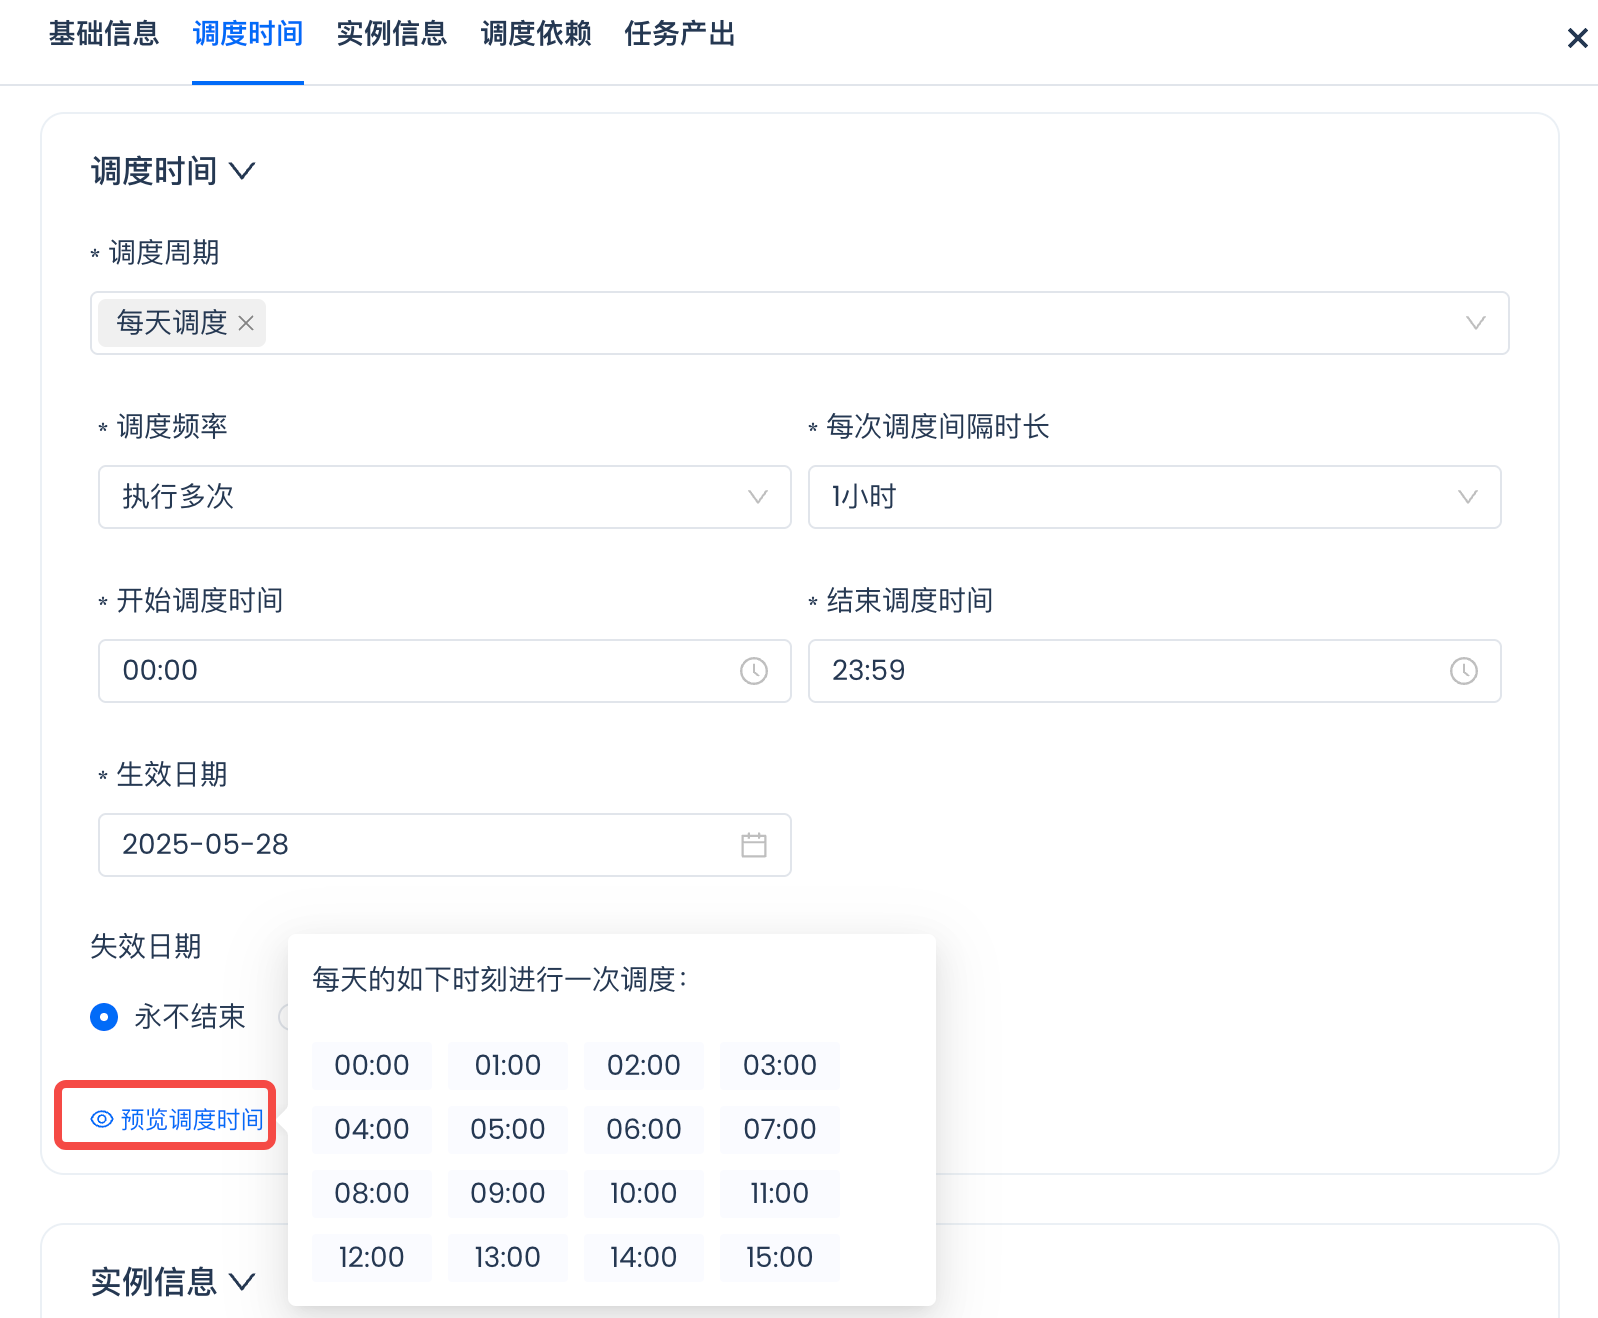Image resolution: width=1598 pixels, height=1318 pixels.
Task: Open the 调度周期 dropdown
Action: [x=1475, y=323]
